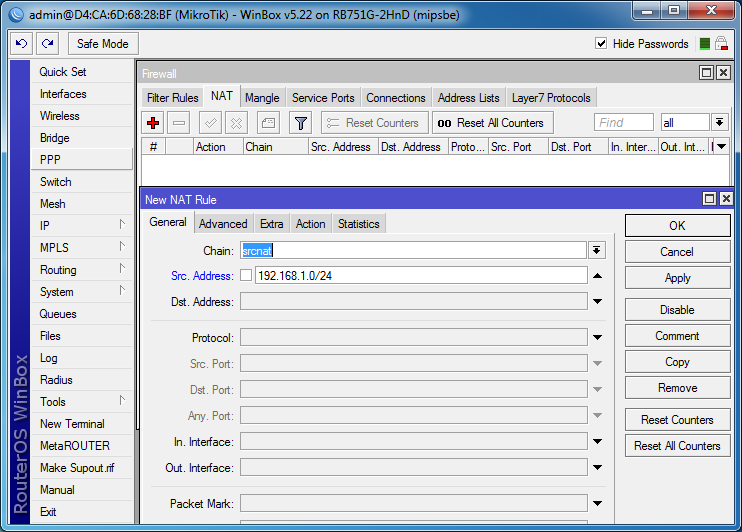The image size is (742, 532).
Task: Switch to the Mangle tab
Action: [262, 98]
